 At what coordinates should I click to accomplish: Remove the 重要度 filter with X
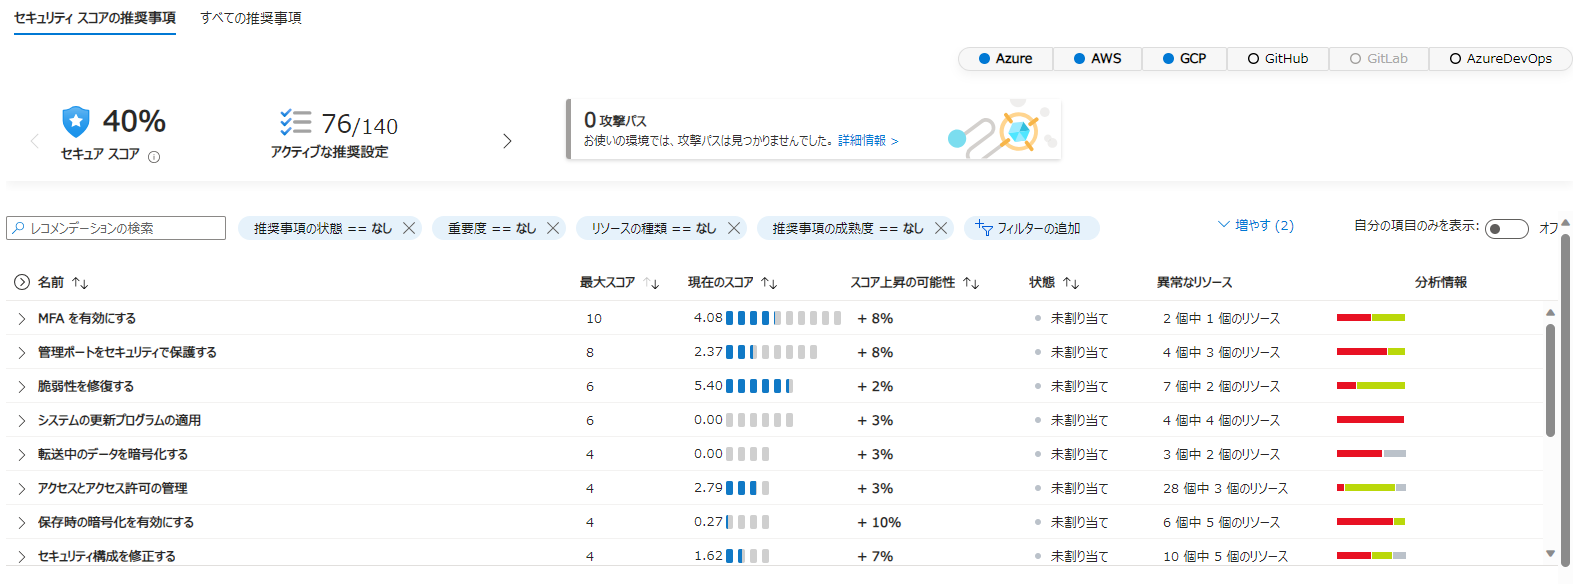553,228
